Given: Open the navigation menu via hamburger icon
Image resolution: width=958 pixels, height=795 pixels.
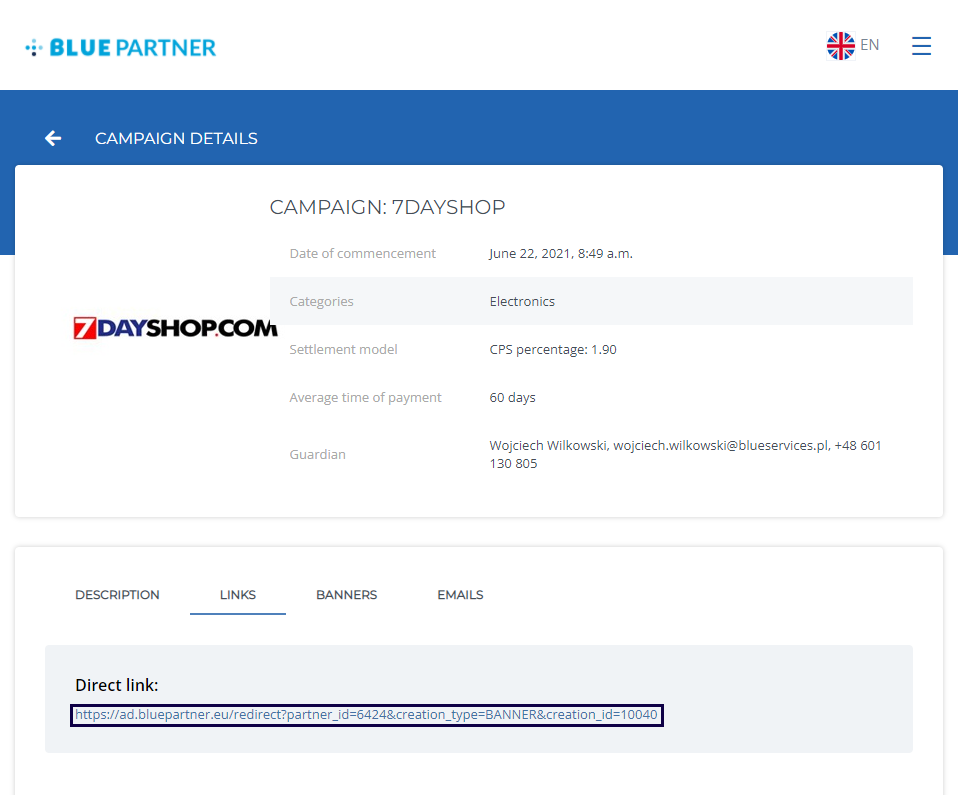Looking at the screenshot, I should tap(921, 45).
